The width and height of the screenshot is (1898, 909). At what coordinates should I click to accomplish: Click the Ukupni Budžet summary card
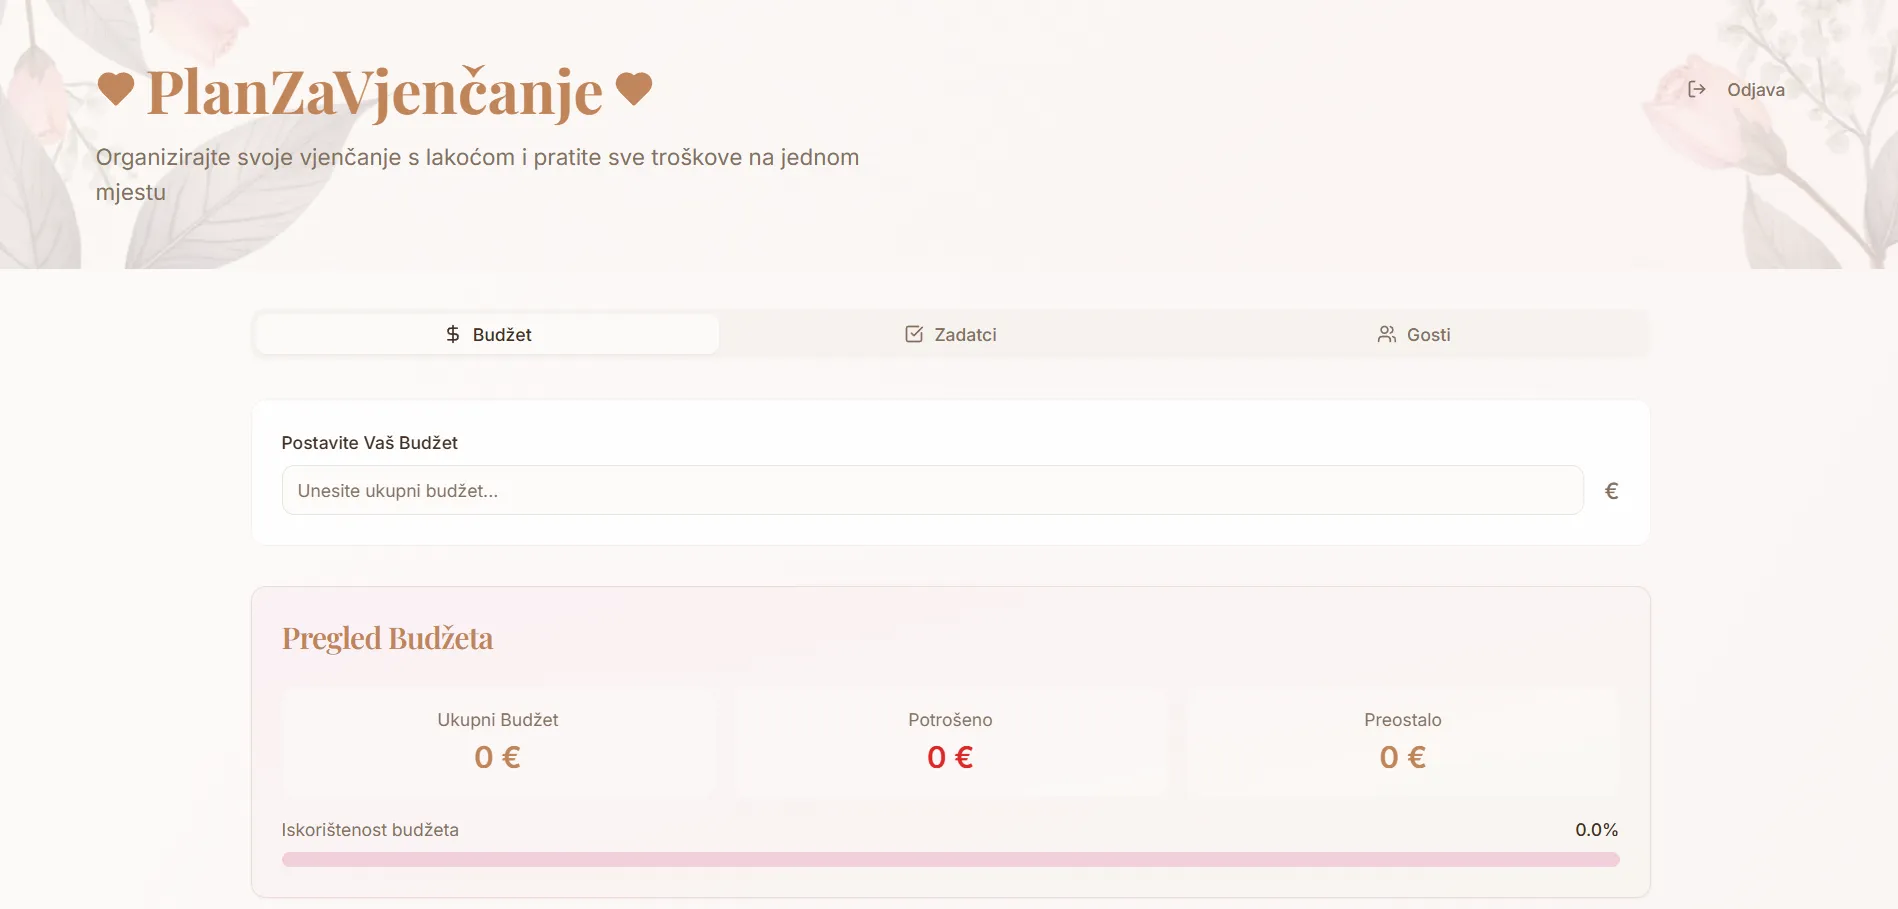click(498, 741)
